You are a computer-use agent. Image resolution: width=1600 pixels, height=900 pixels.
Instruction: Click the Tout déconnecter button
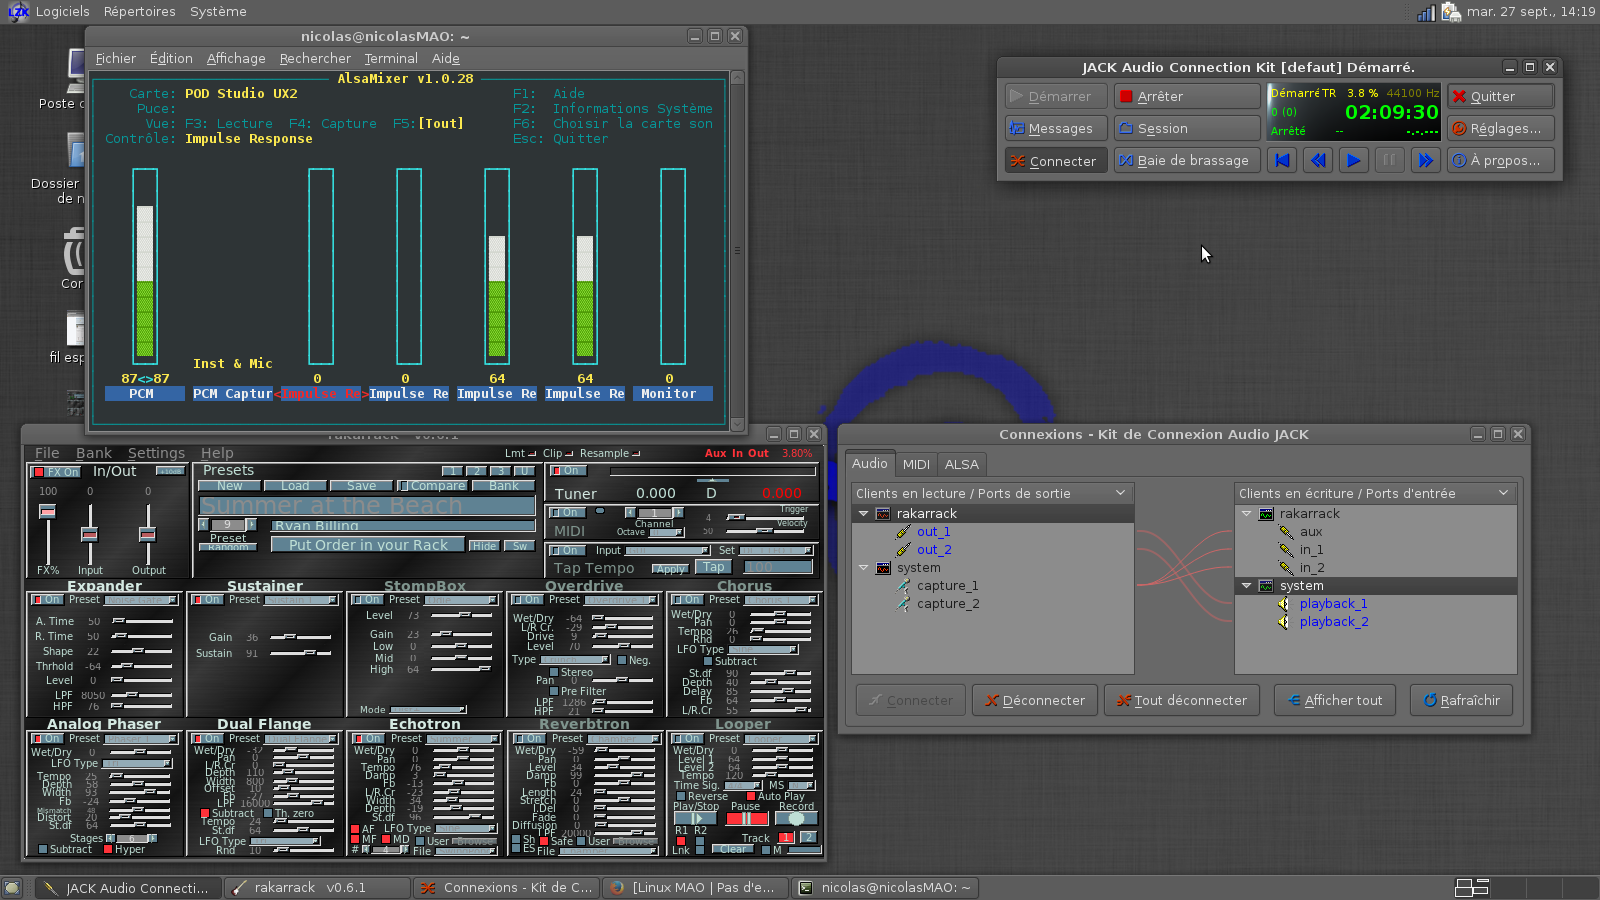(1181, 701)
